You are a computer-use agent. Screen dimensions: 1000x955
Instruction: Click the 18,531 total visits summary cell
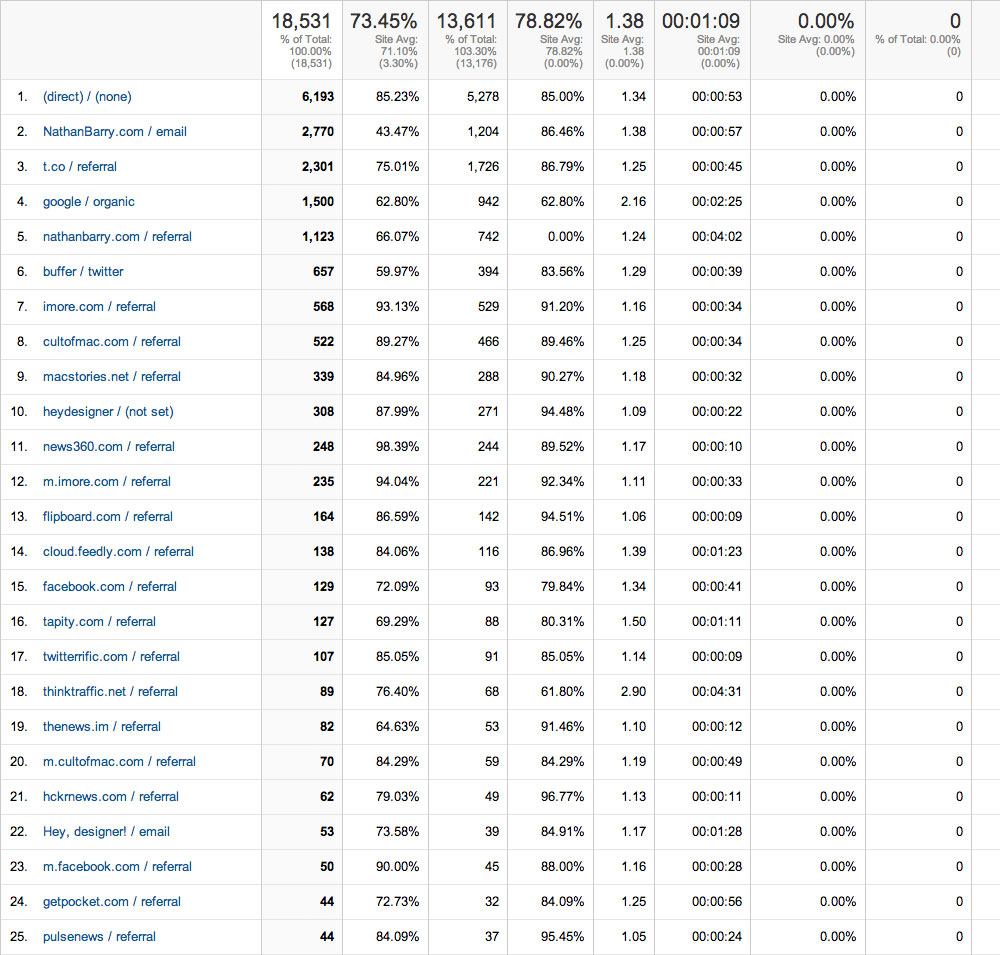tap(302, 22)
